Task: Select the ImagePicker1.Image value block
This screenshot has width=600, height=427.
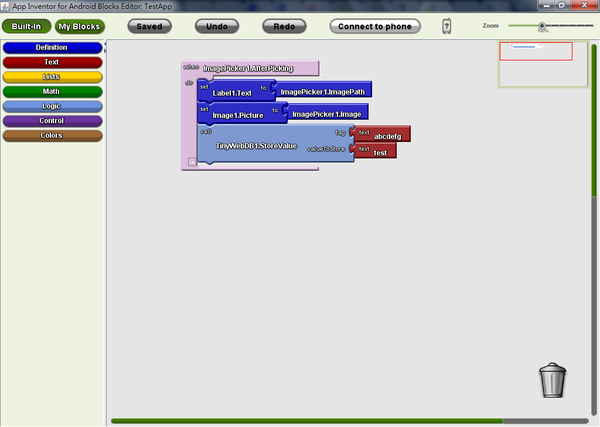Action: (x=326, y=112)
